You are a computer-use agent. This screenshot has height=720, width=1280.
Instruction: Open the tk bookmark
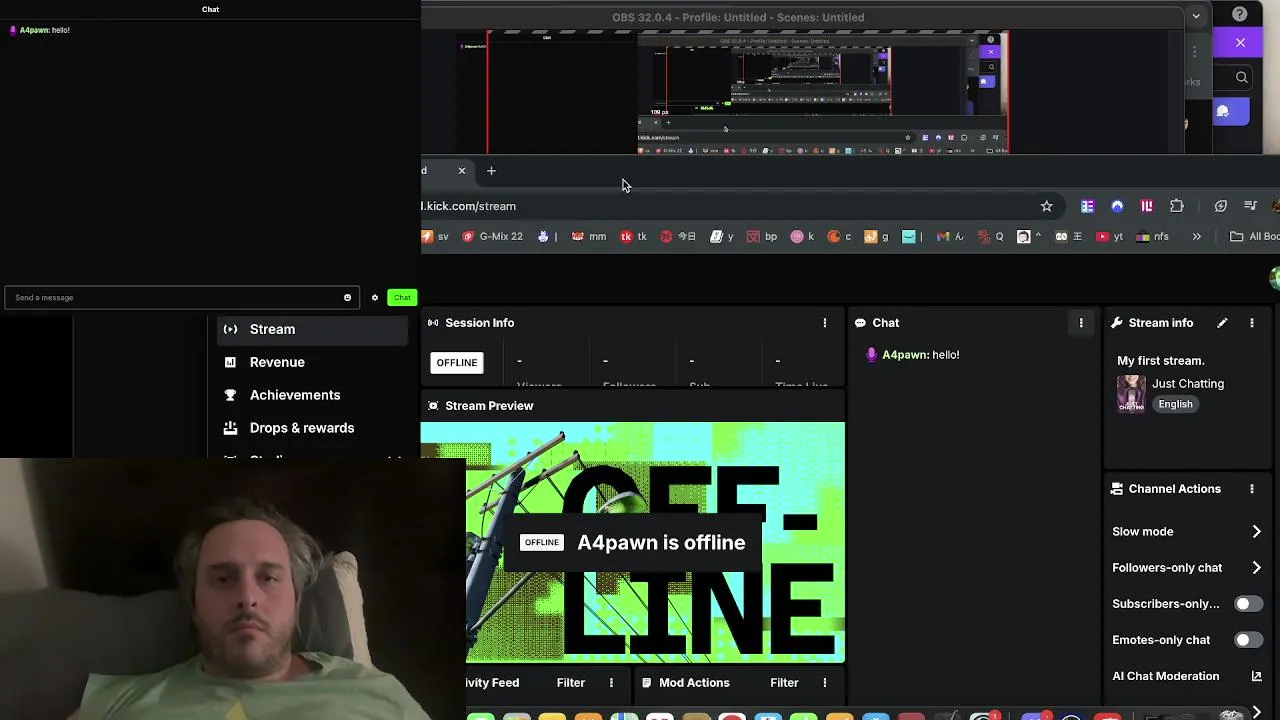(634, 237)
